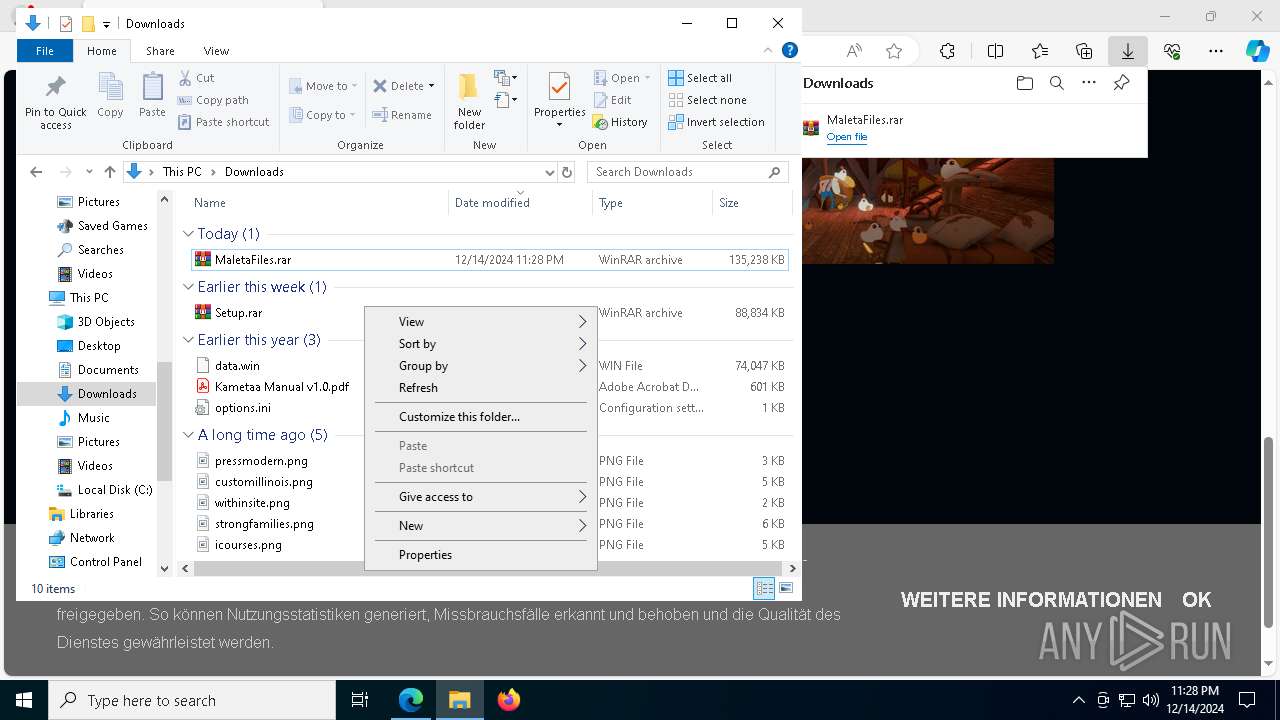Click Select none in ribbon
Viewport: 1280px width, 720px height.
[707, 100]
